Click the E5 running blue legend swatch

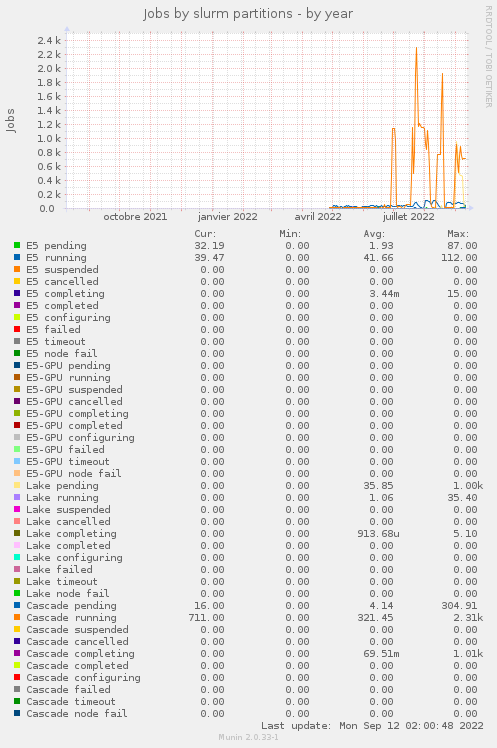pos(17,257)
